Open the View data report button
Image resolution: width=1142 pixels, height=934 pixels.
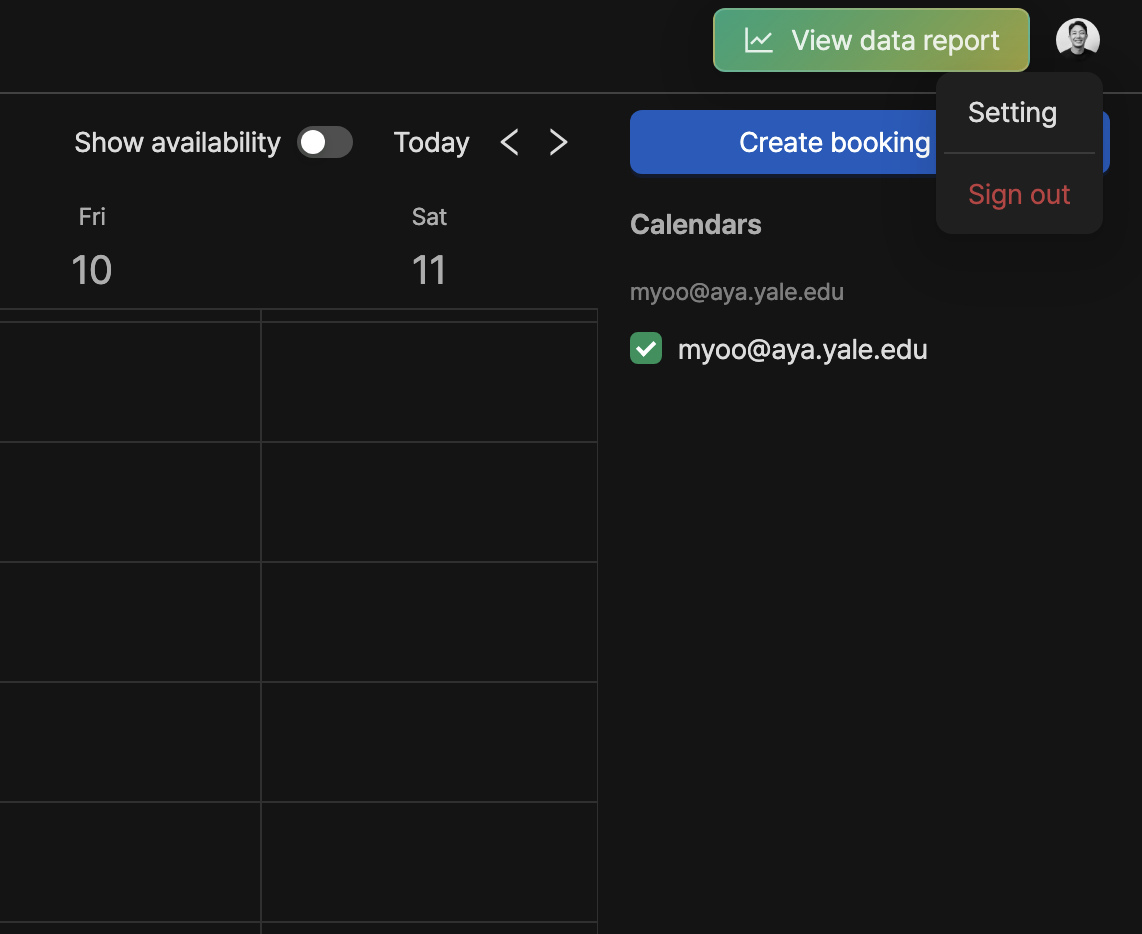[x=871, y=41]
